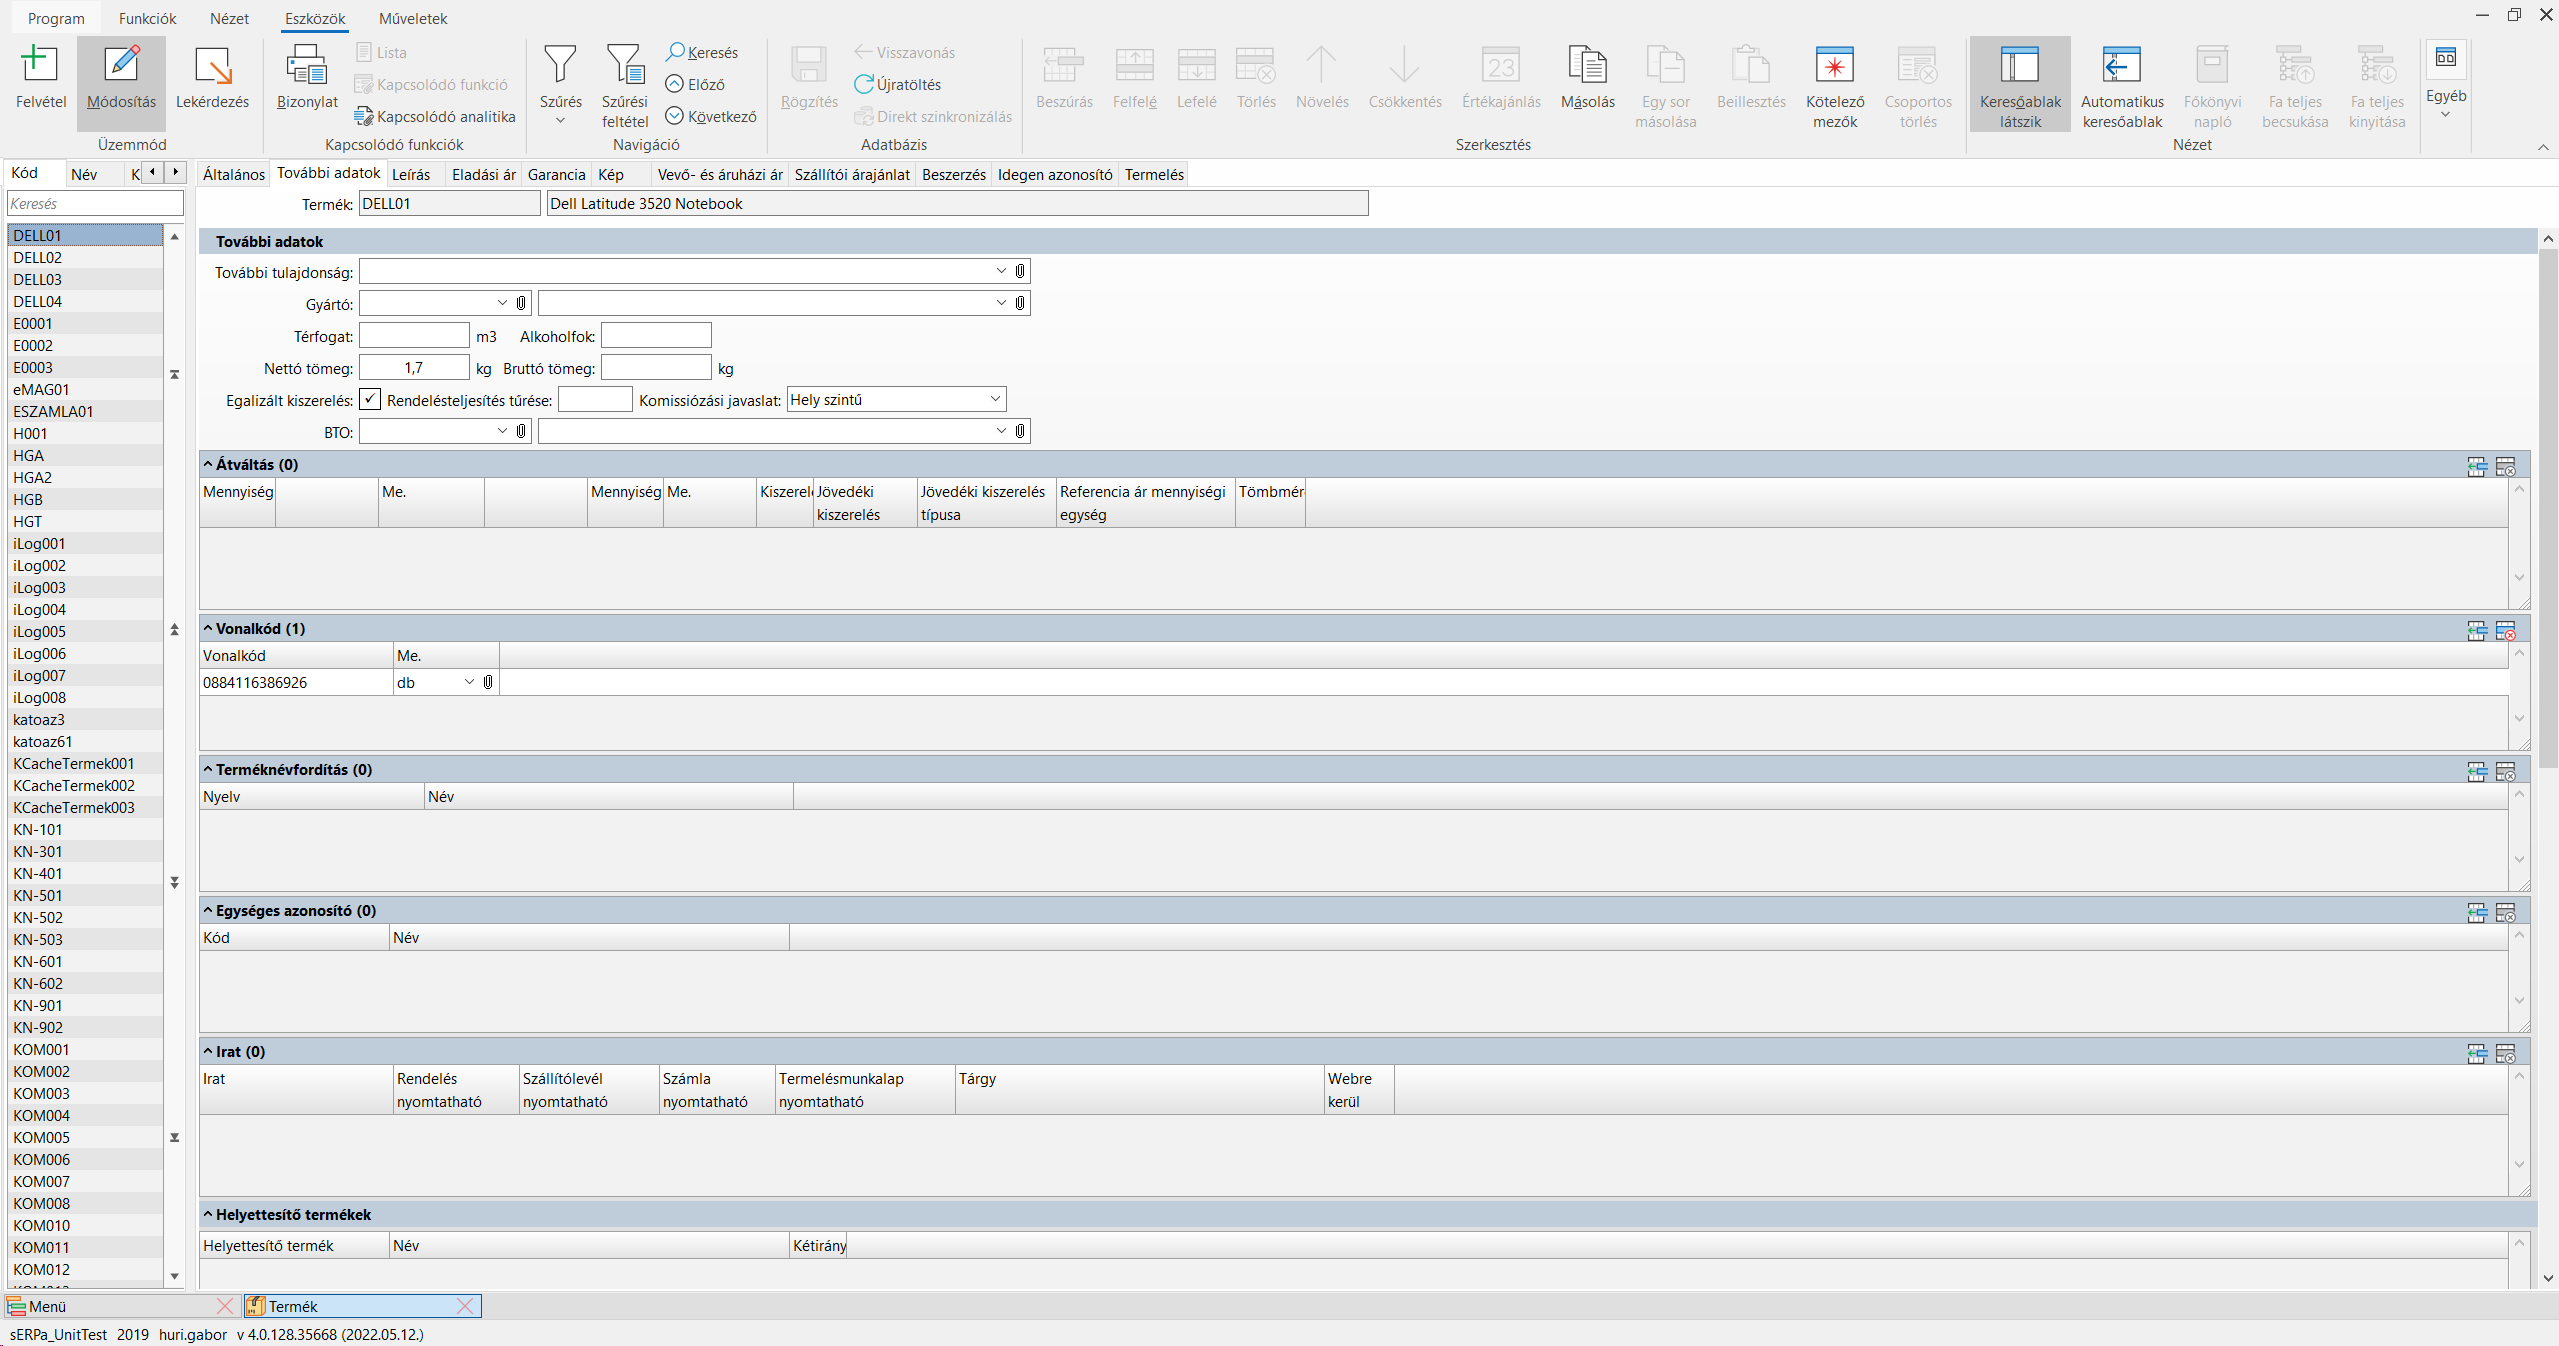Click the Másolás copy icon
The width and height of the screenshot is (2559, 1346).
coord(1587,66)
